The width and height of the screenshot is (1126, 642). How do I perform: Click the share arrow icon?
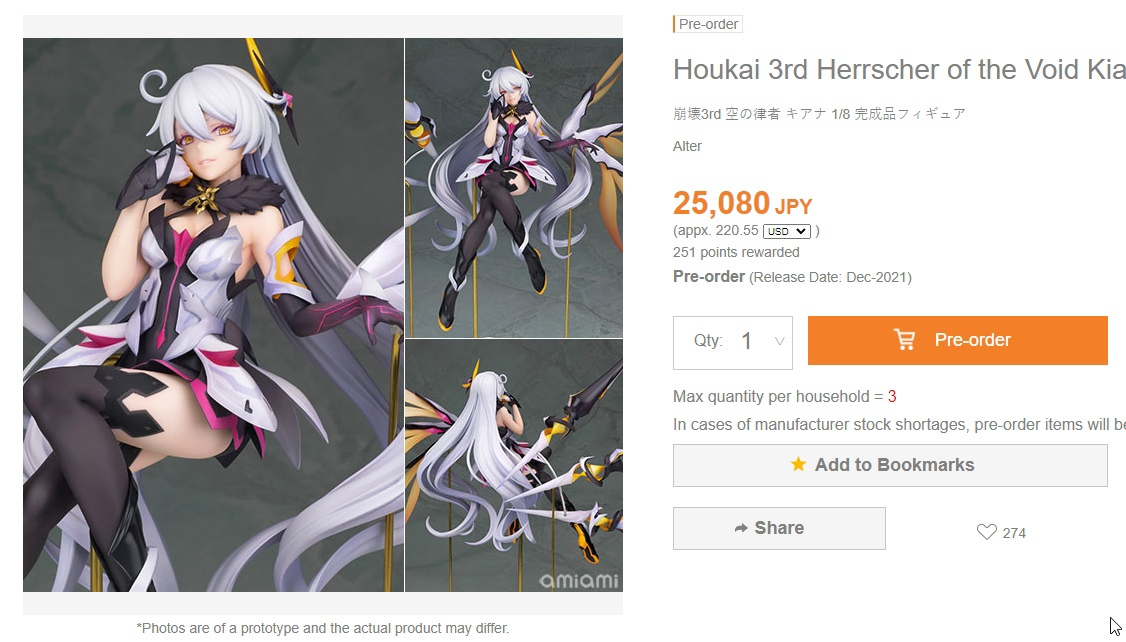pyautogui.click(x=741, y=529)
